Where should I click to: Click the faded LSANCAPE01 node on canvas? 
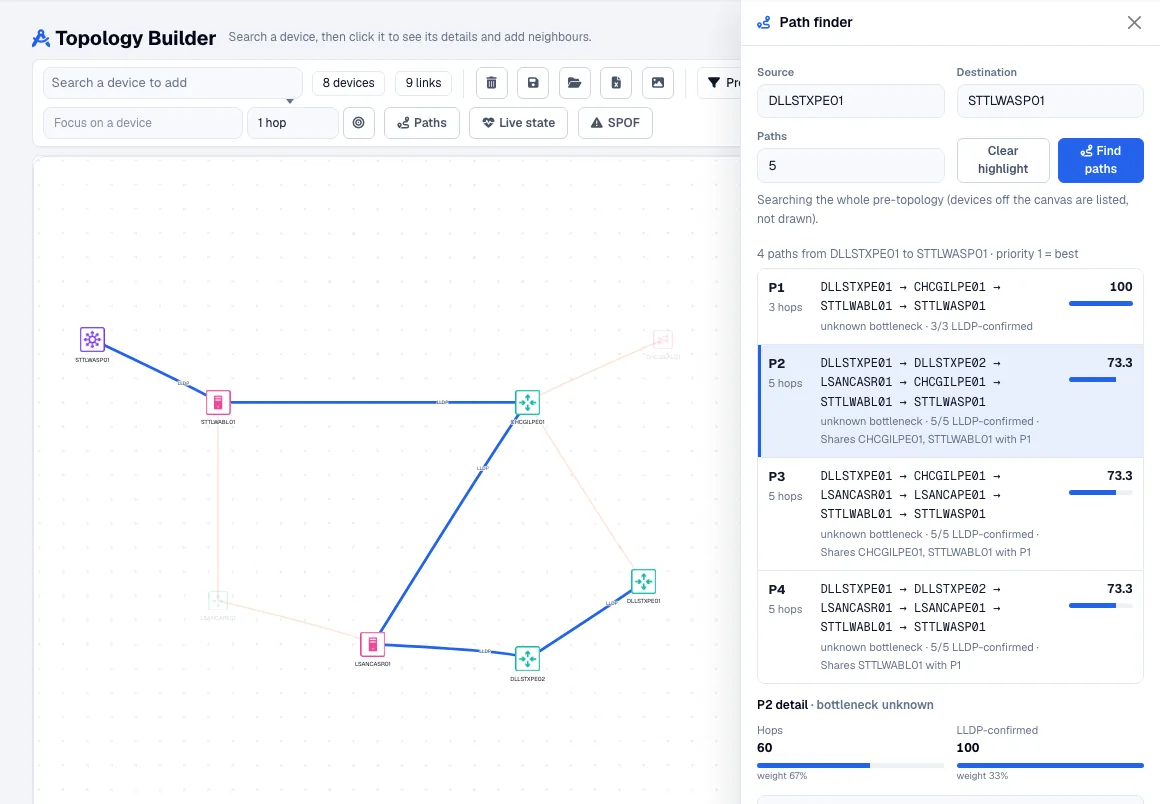218,600
